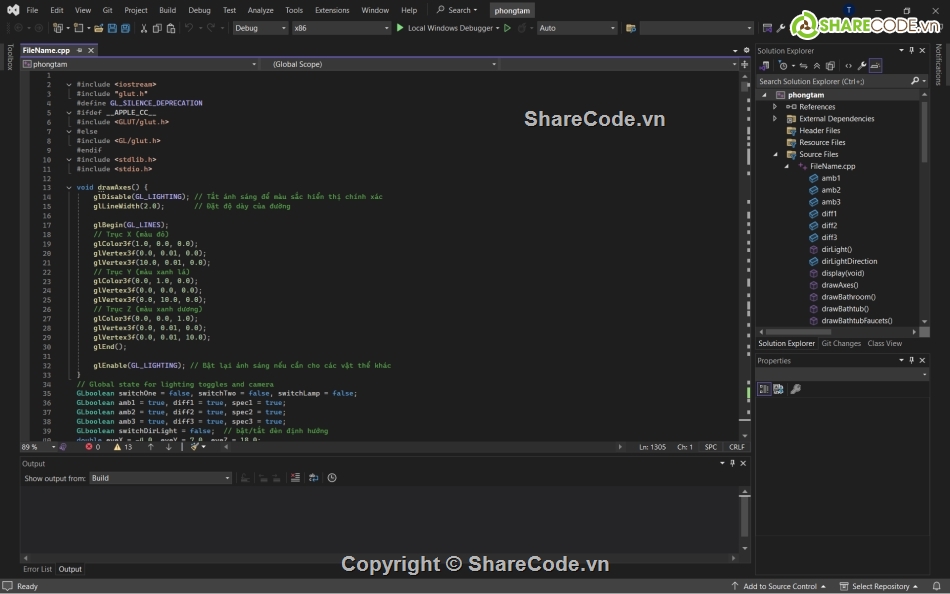Open the Auto dropdown in toolbar

click(x=577, y=28)
